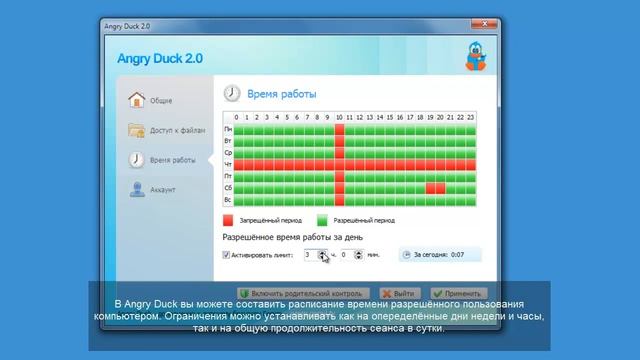Click the Вс row label
640x360 pixels.
pyautogui.click(x=228, y=200)
